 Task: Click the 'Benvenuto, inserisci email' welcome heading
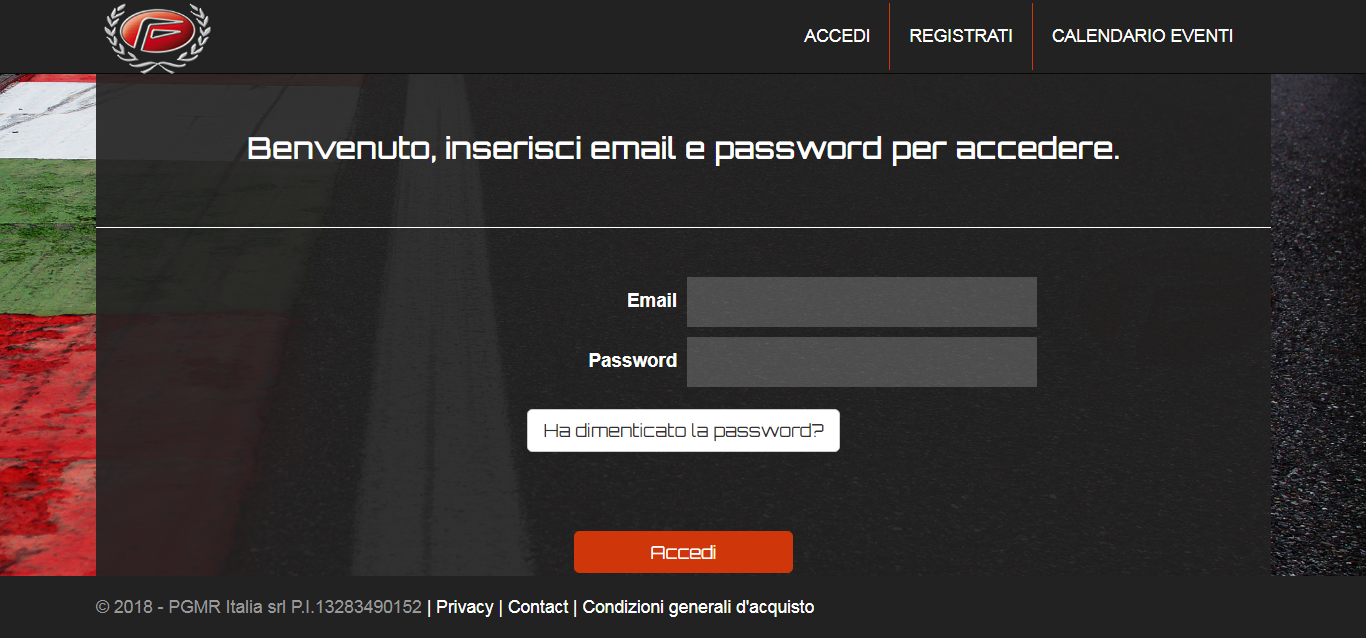[x=683, y=150]
